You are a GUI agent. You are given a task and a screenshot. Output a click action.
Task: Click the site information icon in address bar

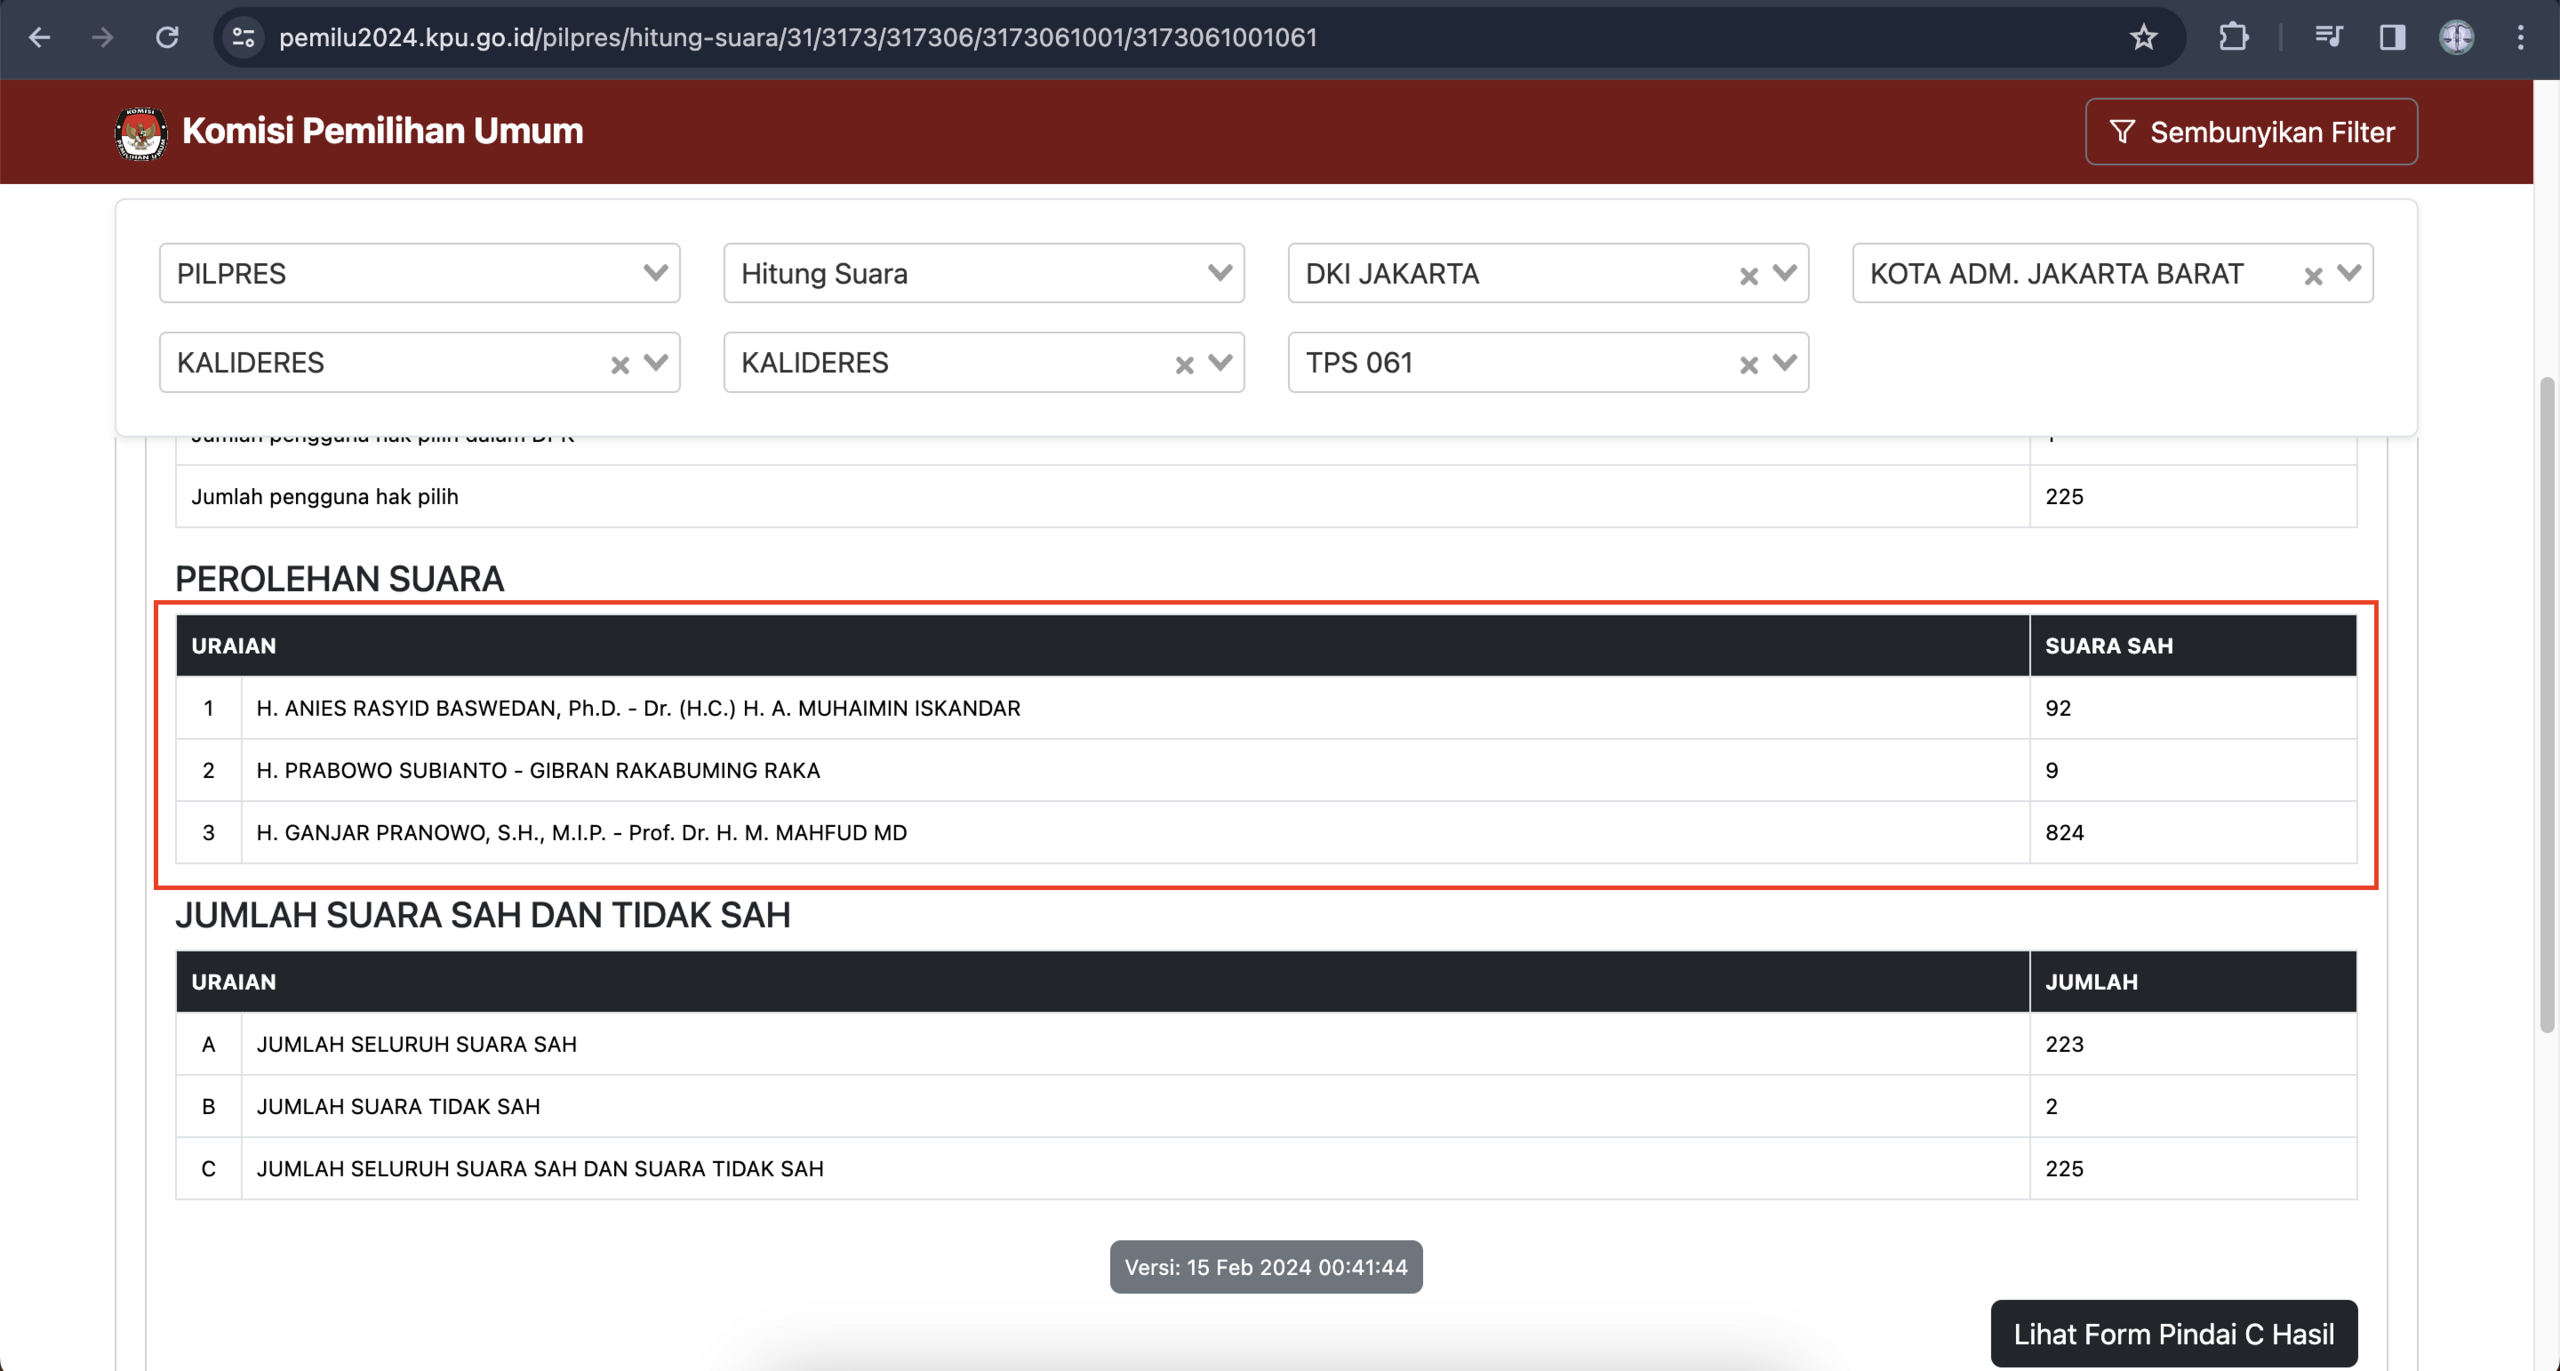click(x=243, y=38)
